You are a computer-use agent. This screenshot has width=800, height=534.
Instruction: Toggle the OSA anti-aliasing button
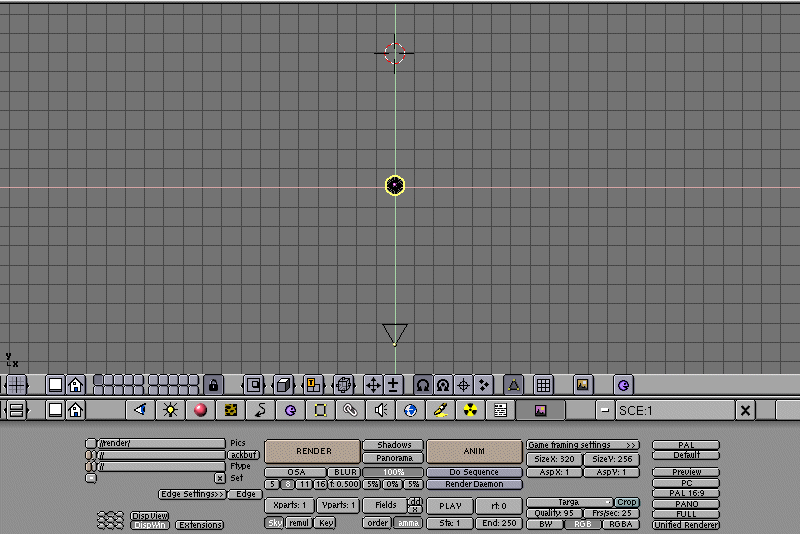click(x=297, y=472)
